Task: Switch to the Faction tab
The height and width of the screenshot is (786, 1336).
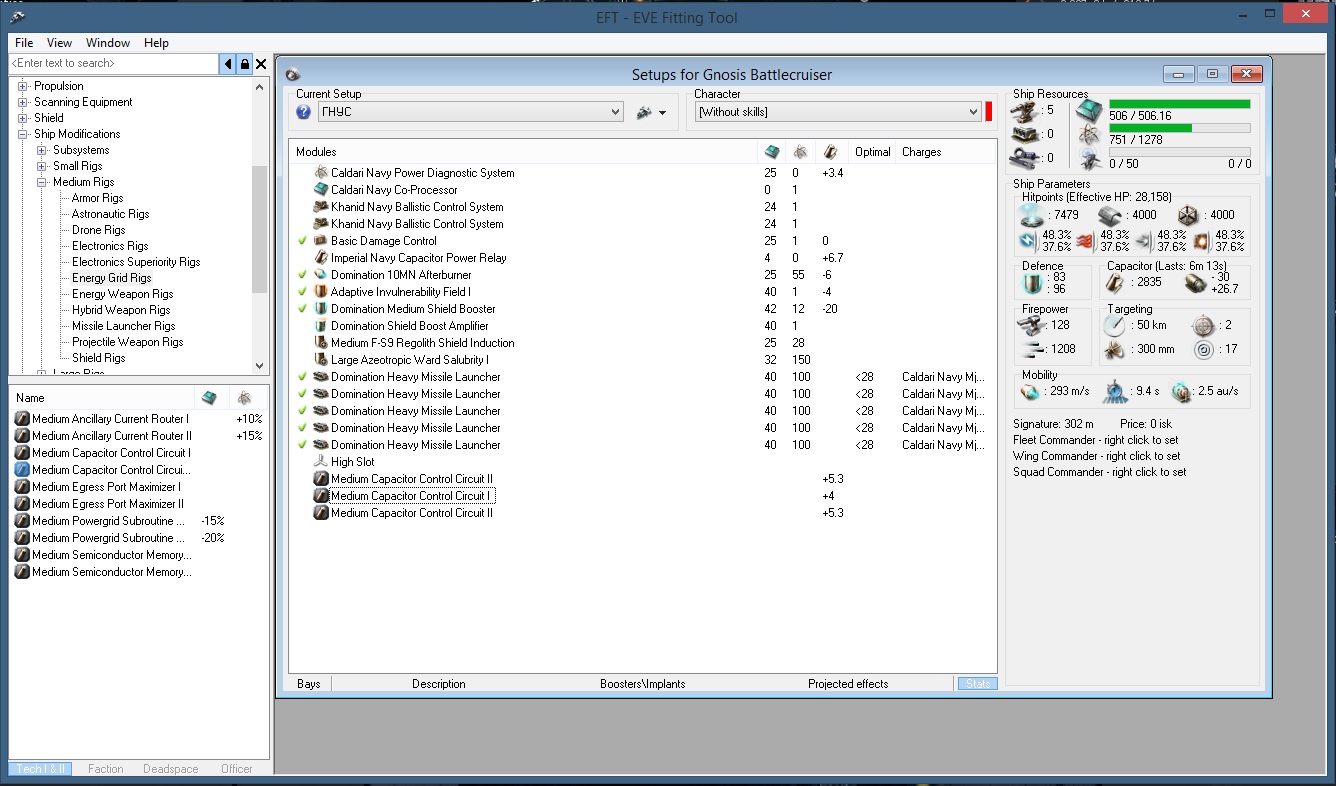Action: (105, 769)
